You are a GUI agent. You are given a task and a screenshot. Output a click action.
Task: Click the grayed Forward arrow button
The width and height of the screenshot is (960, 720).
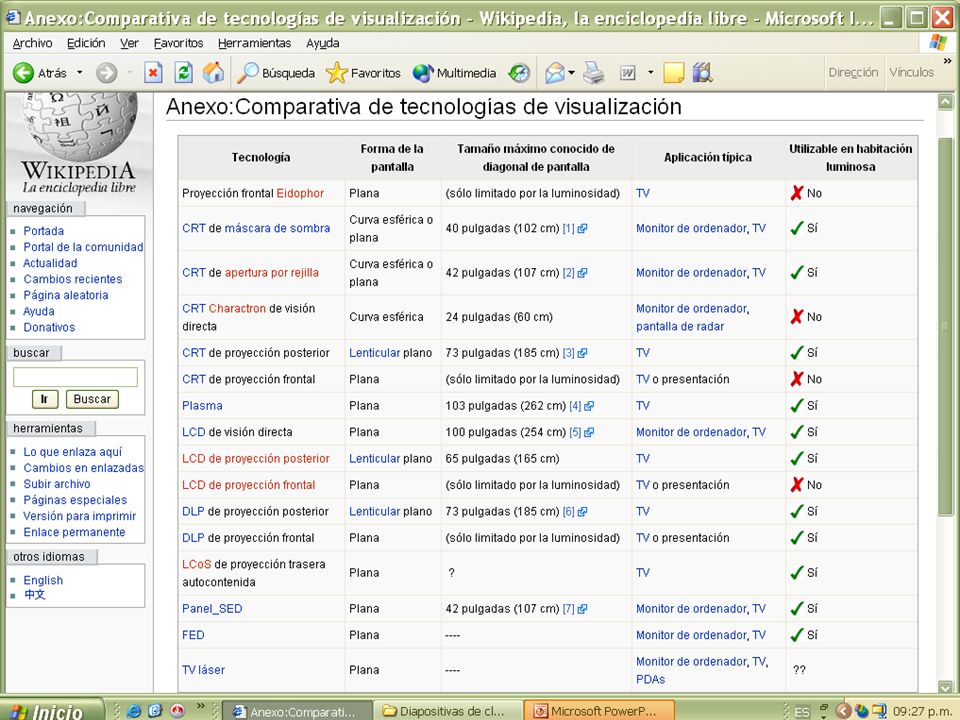[107, 73]
